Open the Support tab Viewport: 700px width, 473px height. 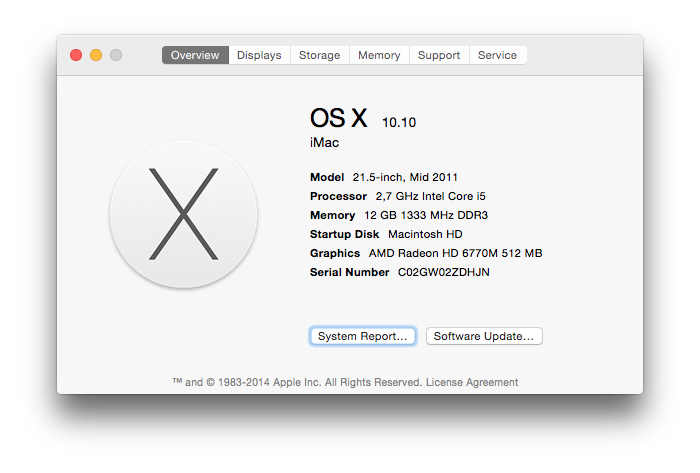pyautogui.click(x=439, y=55)
